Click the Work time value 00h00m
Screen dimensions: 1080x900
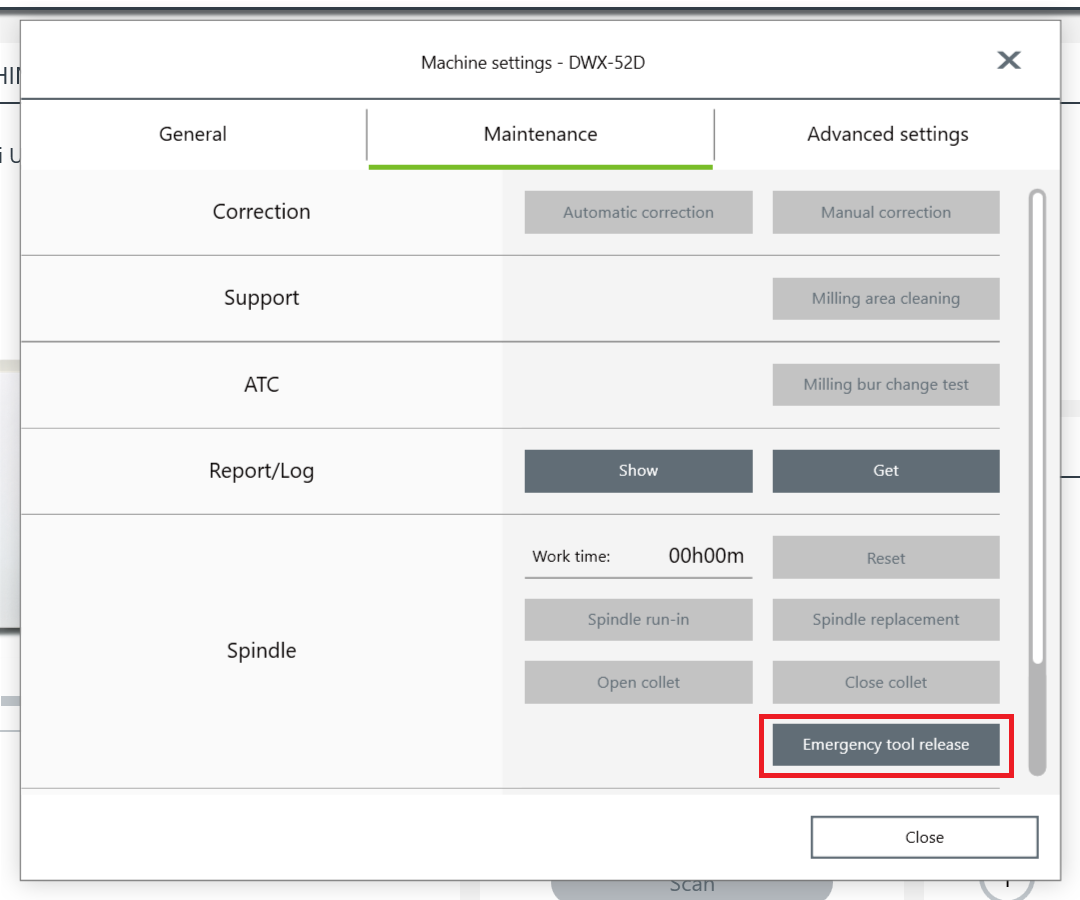click(706, 556)
